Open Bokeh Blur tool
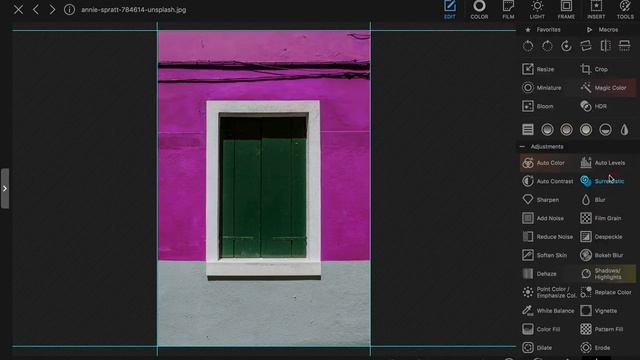The image size is (640, 360). click(x=602, y=255)
